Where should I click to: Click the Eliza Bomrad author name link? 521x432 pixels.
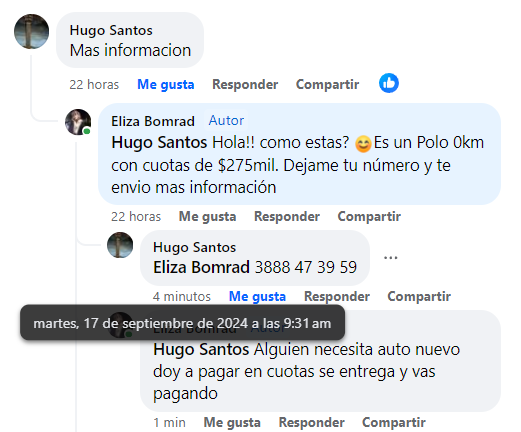(x=153, y=121)
